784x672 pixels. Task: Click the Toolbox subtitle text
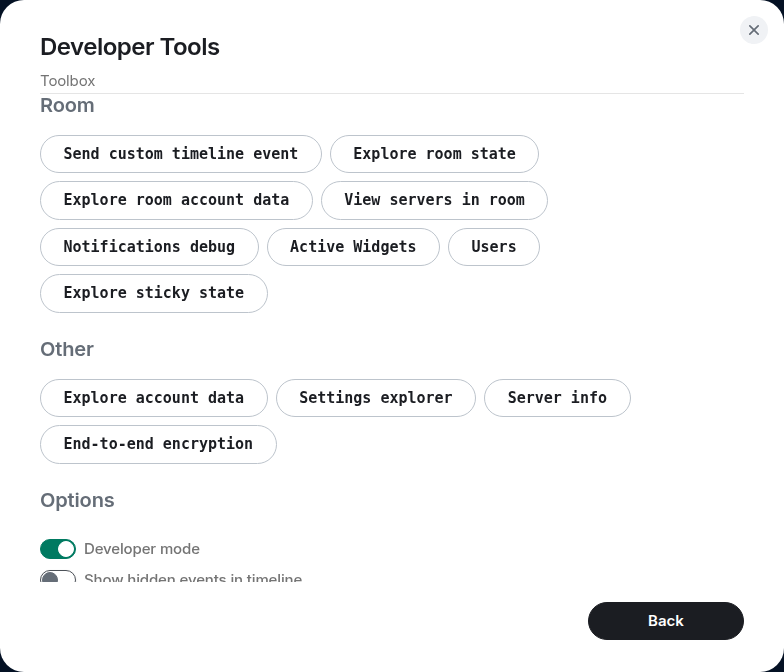point(68,80)
